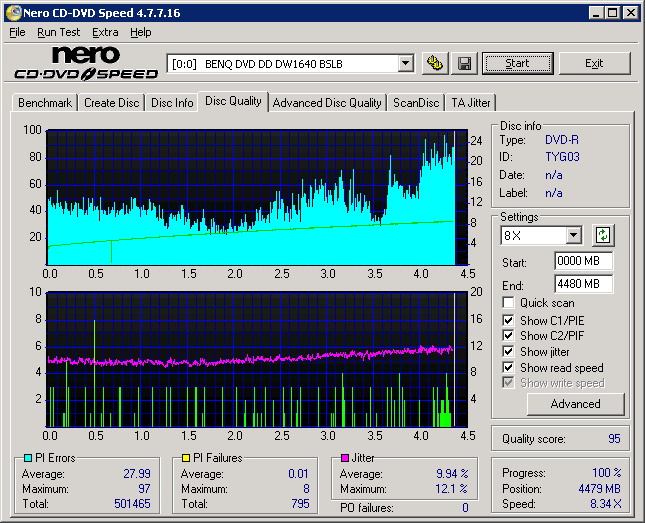Click the floppy disk save icon
The image size is (645, 523).
point(464,63)
